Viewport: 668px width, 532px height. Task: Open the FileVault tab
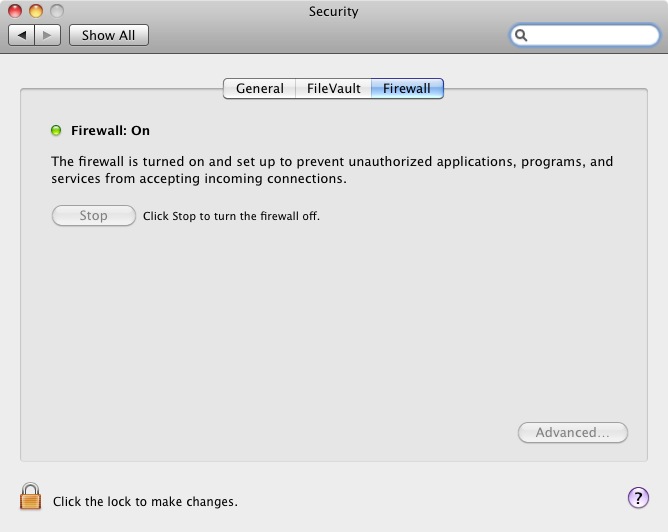(x=334, y=89)
